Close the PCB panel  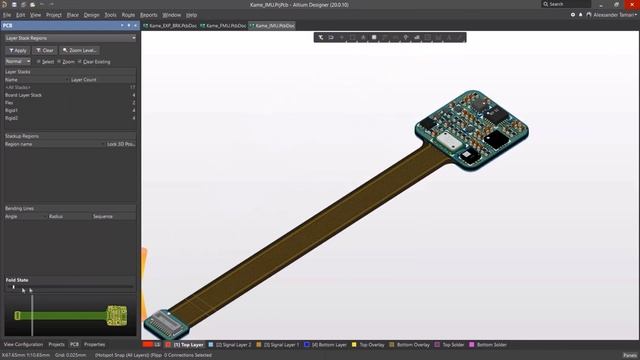pos(136,25)
